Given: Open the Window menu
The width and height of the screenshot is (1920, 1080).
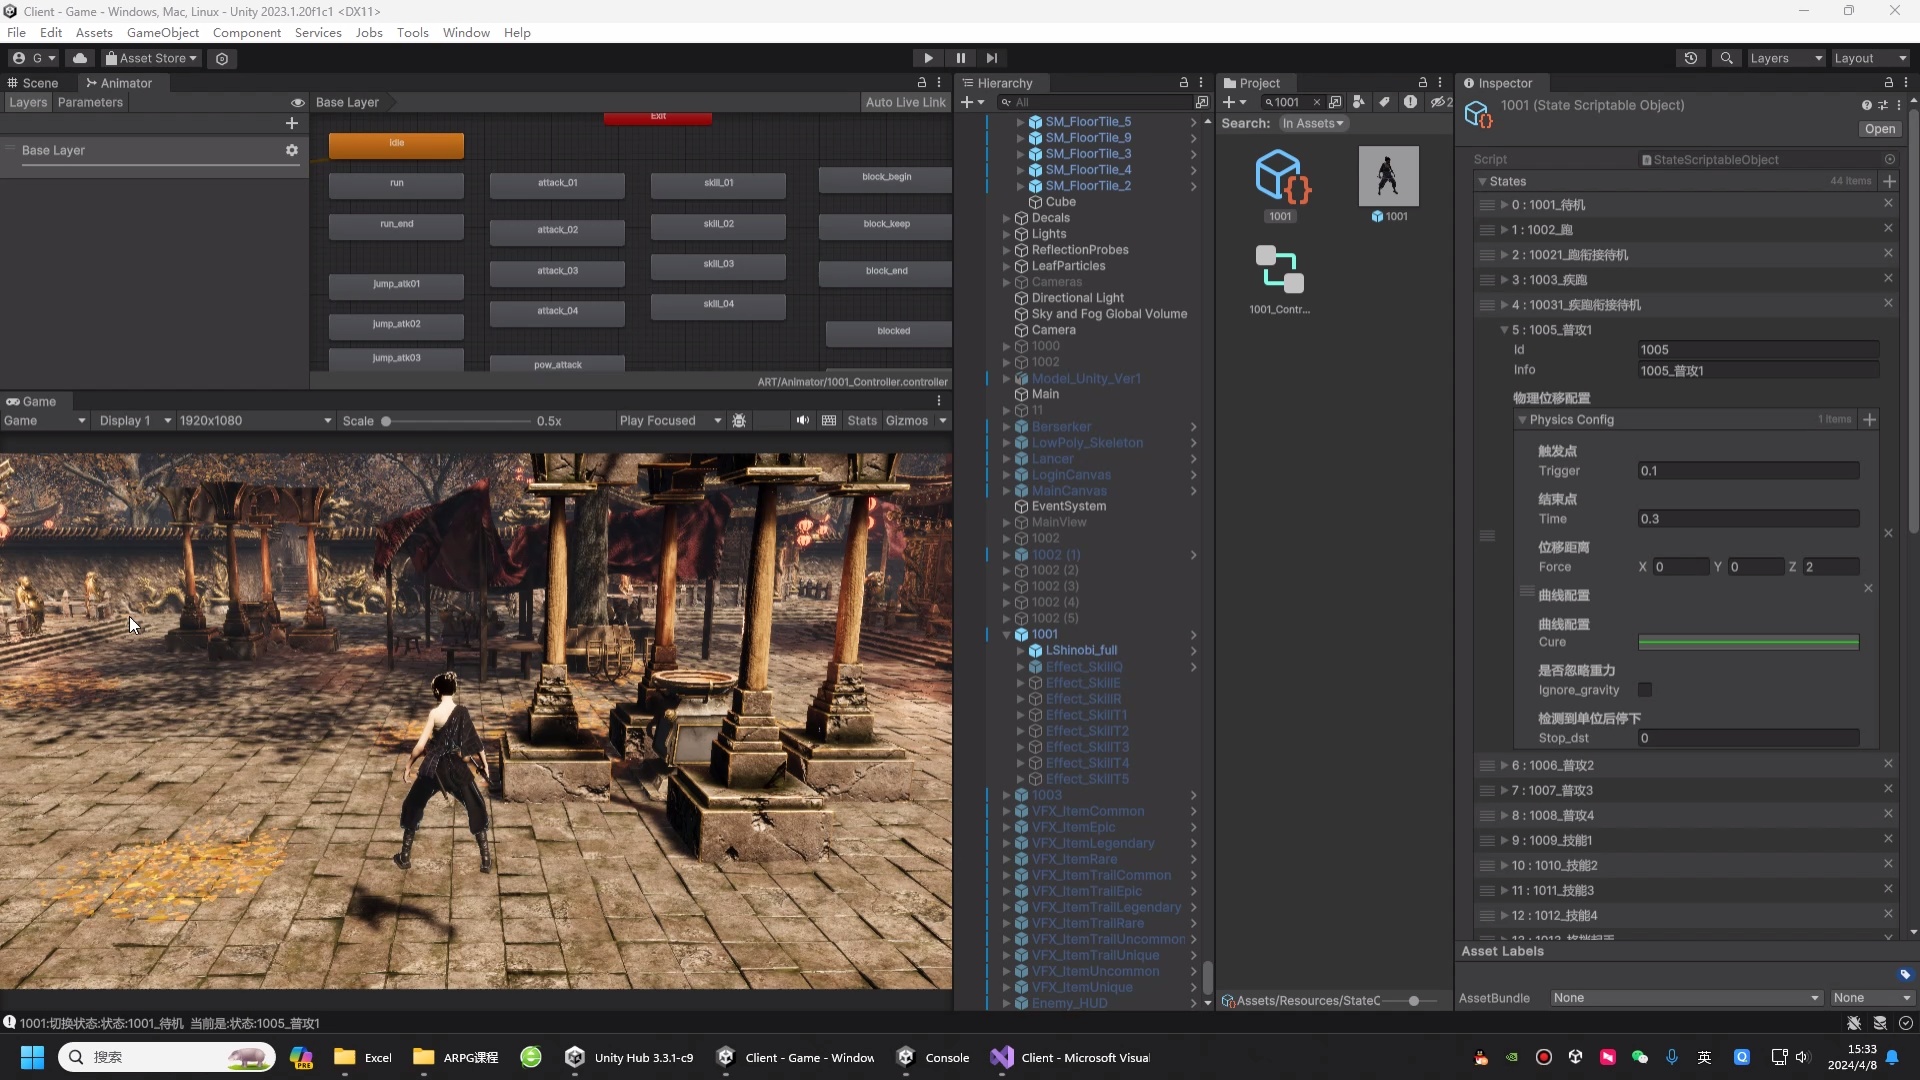Looking at the screenshot, I should coord(466,32).
